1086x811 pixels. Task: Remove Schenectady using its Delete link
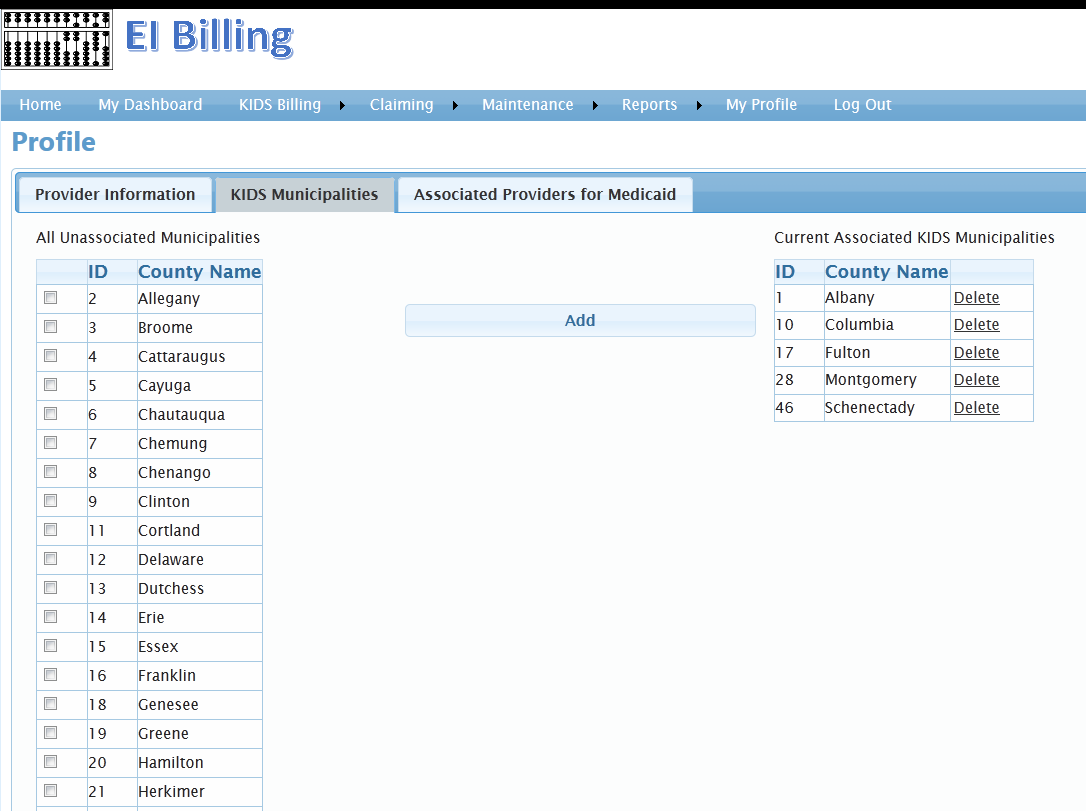(977, 407)
